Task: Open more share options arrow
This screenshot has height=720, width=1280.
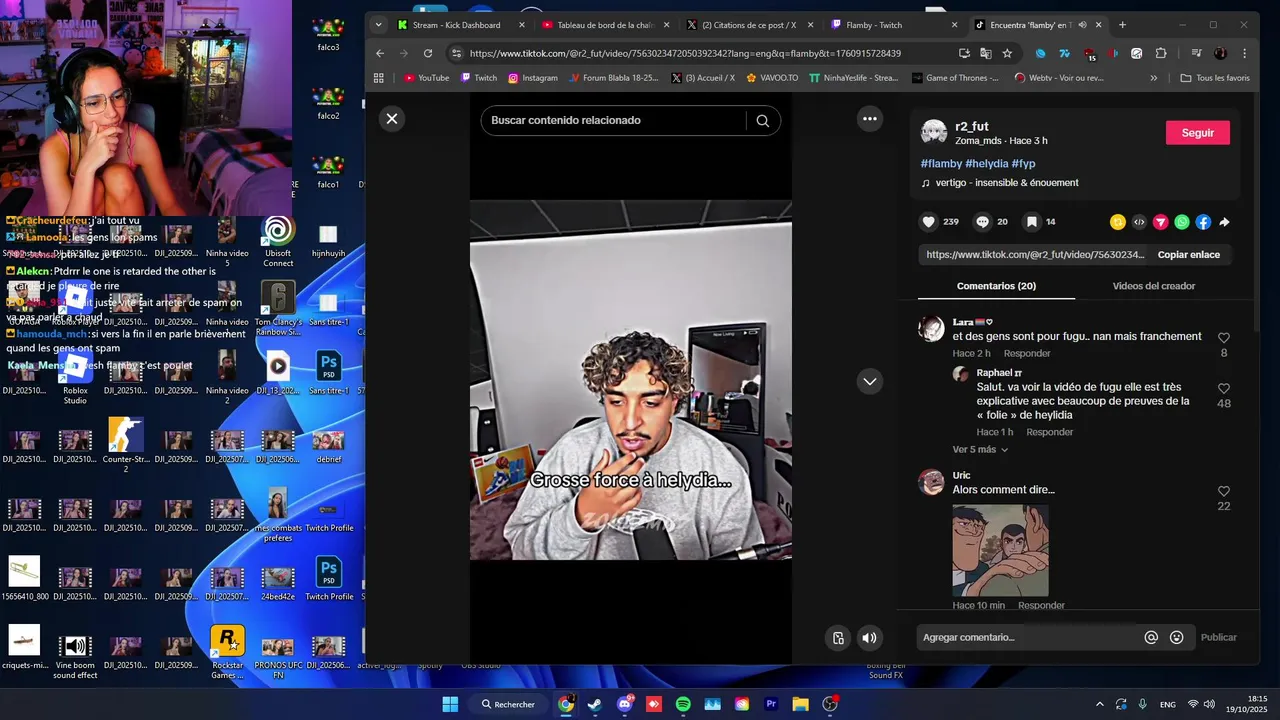Action: (1224, 222)
